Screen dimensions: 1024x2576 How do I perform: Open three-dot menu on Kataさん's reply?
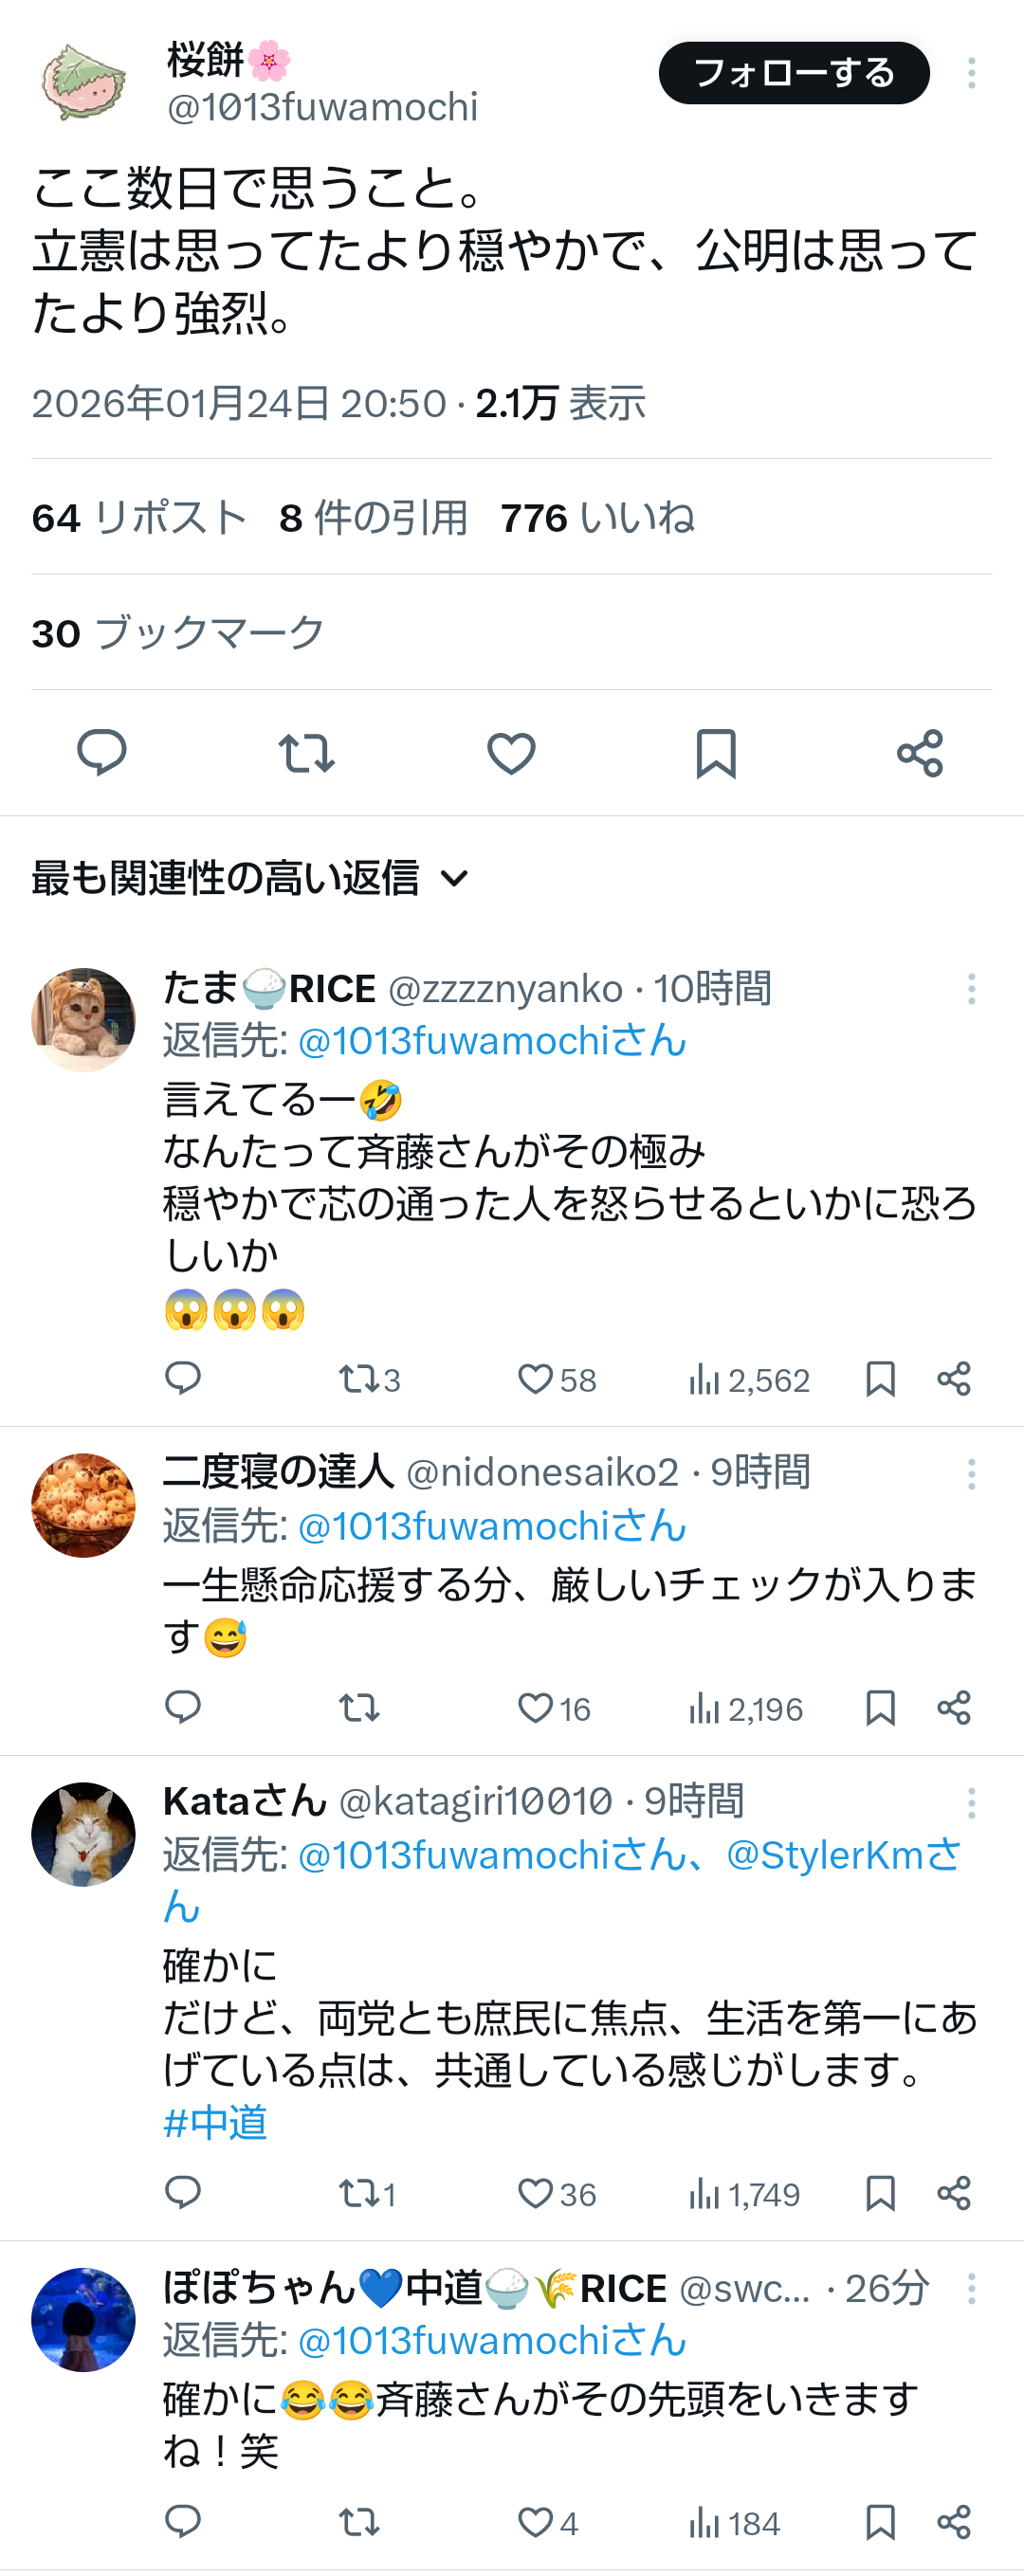click(x=971, y=1803)
